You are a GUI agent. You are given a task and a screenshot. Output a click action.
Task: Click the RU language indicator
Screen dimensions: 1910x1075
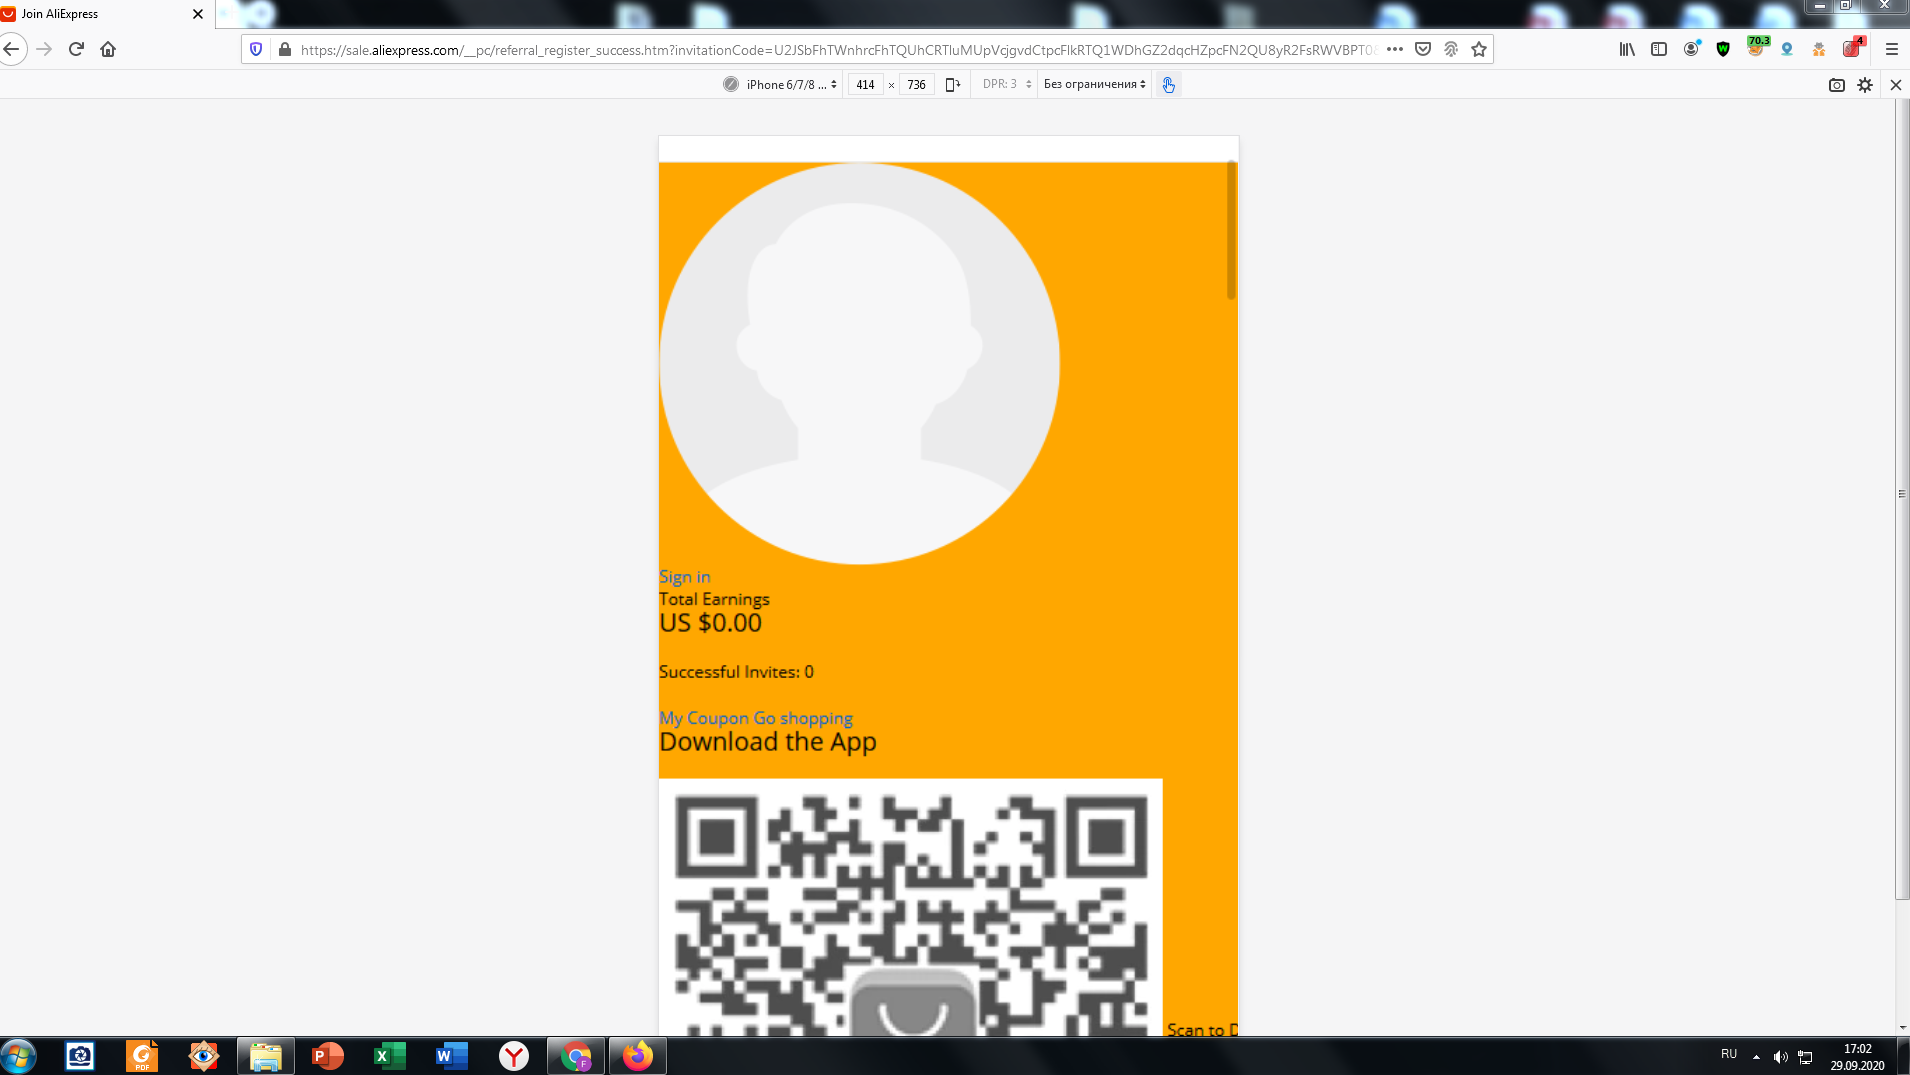point(1729,1054)
